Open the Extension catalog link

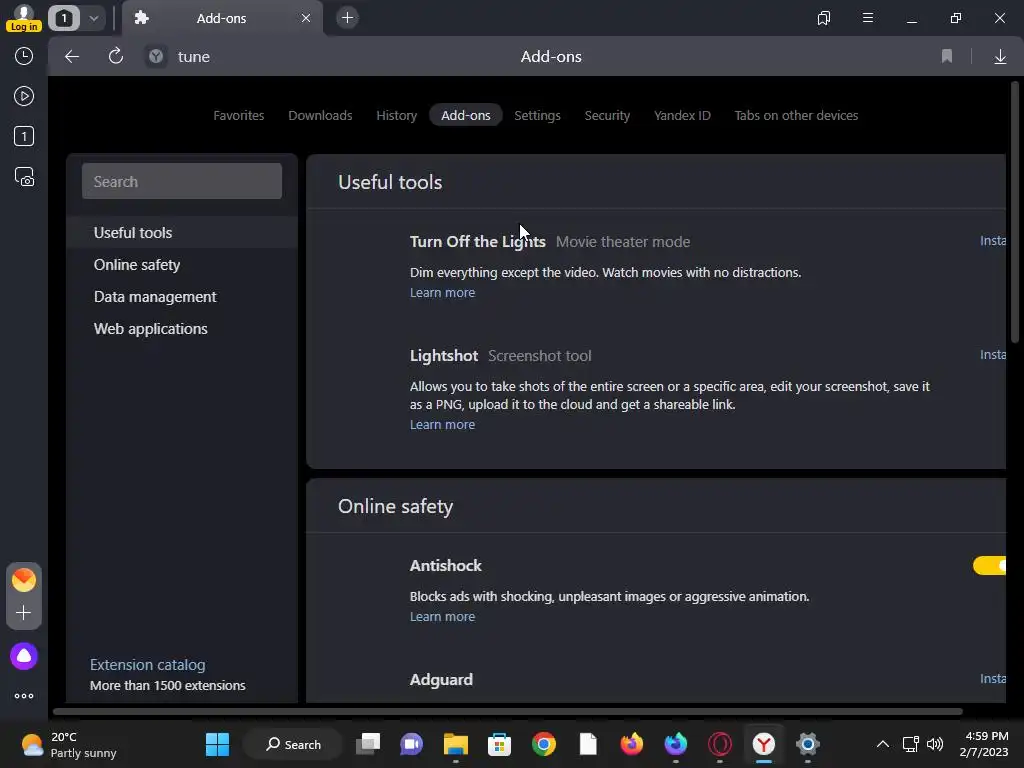(x=148, y=665)
